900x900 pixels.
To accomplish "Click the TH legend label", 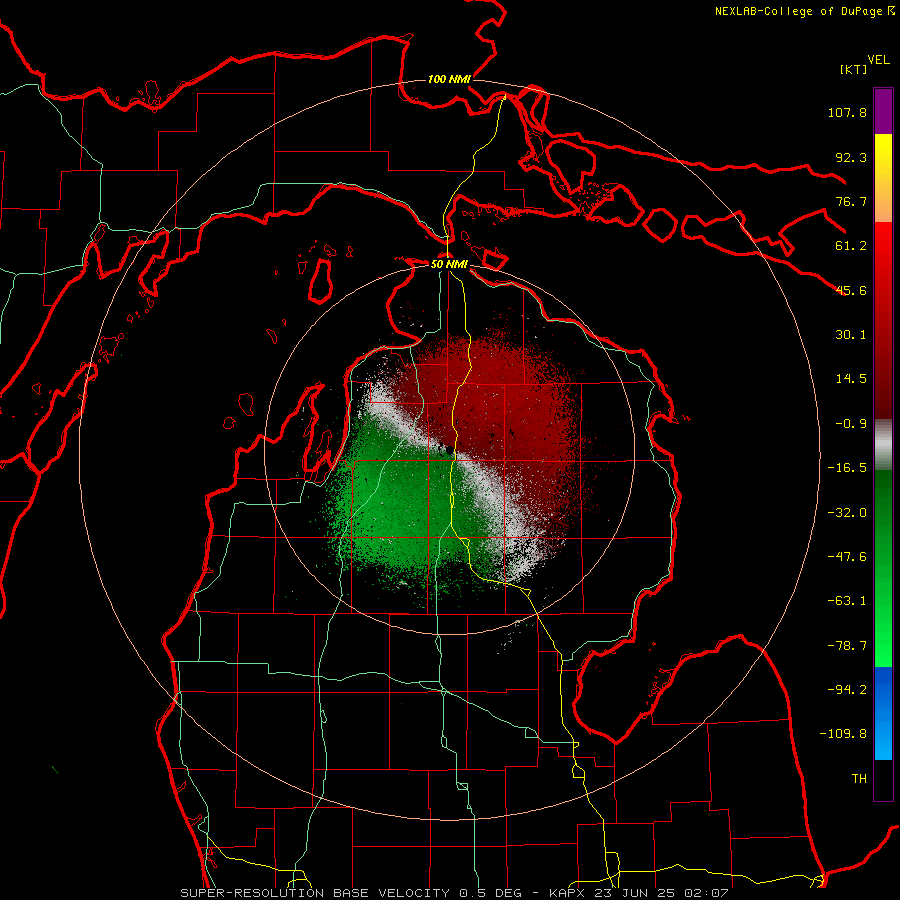I will (859, 779).
